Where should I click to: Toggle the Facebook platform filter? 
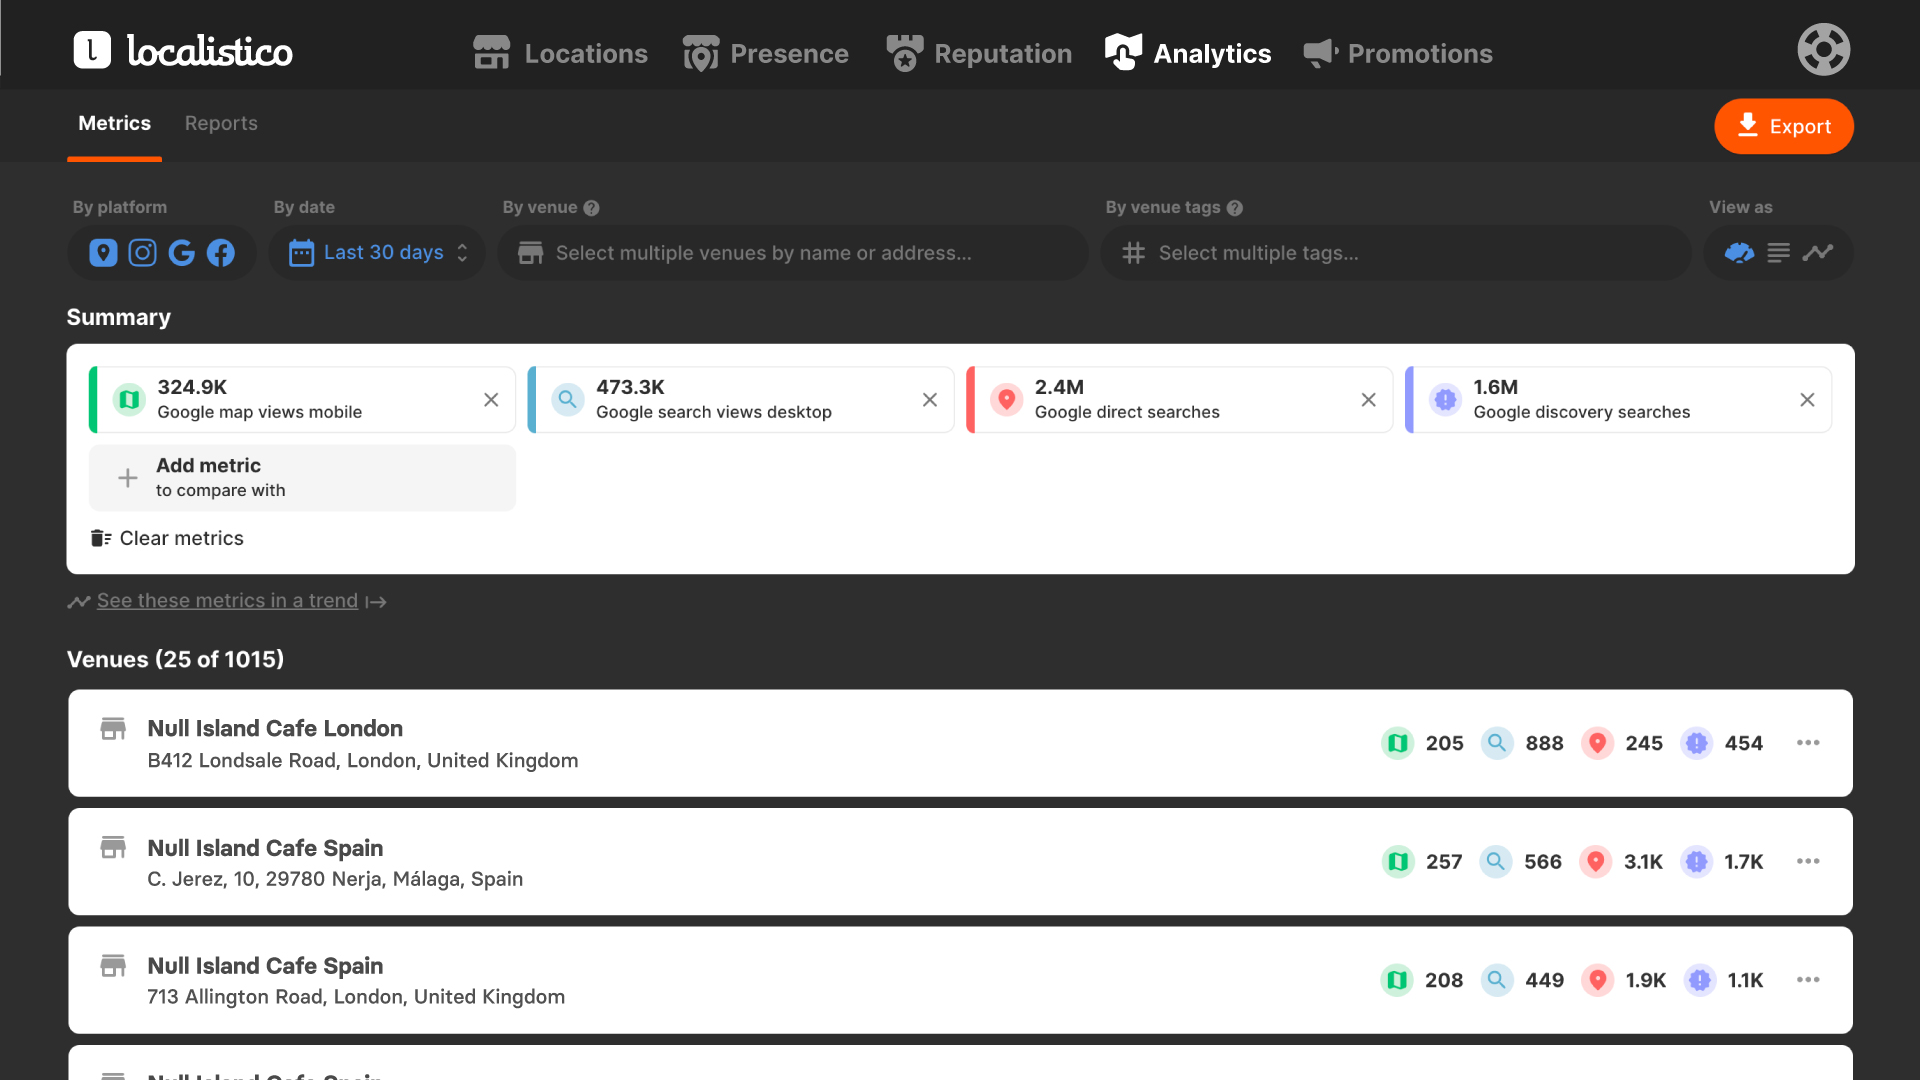pos(221,253)
